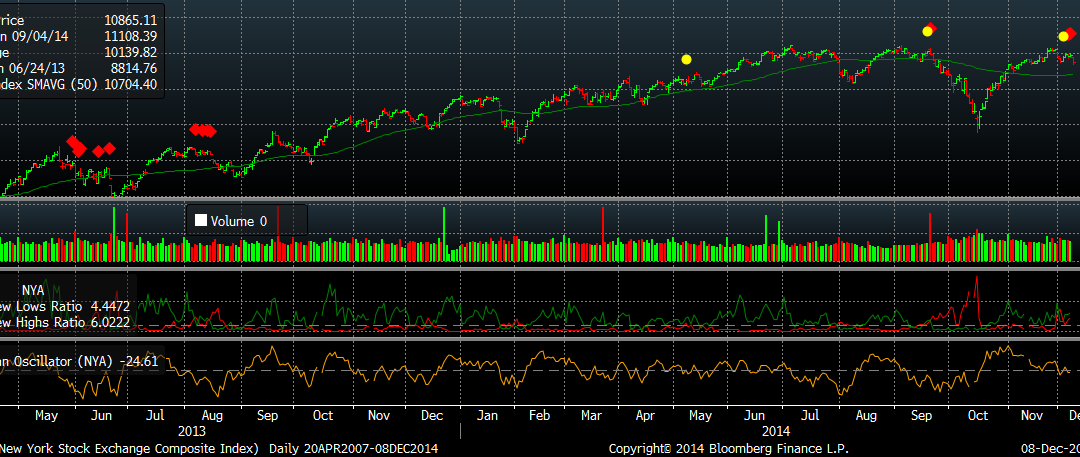Click the average value 10139.82
The width and height of the screenshot is (1080, 457).
131,52
